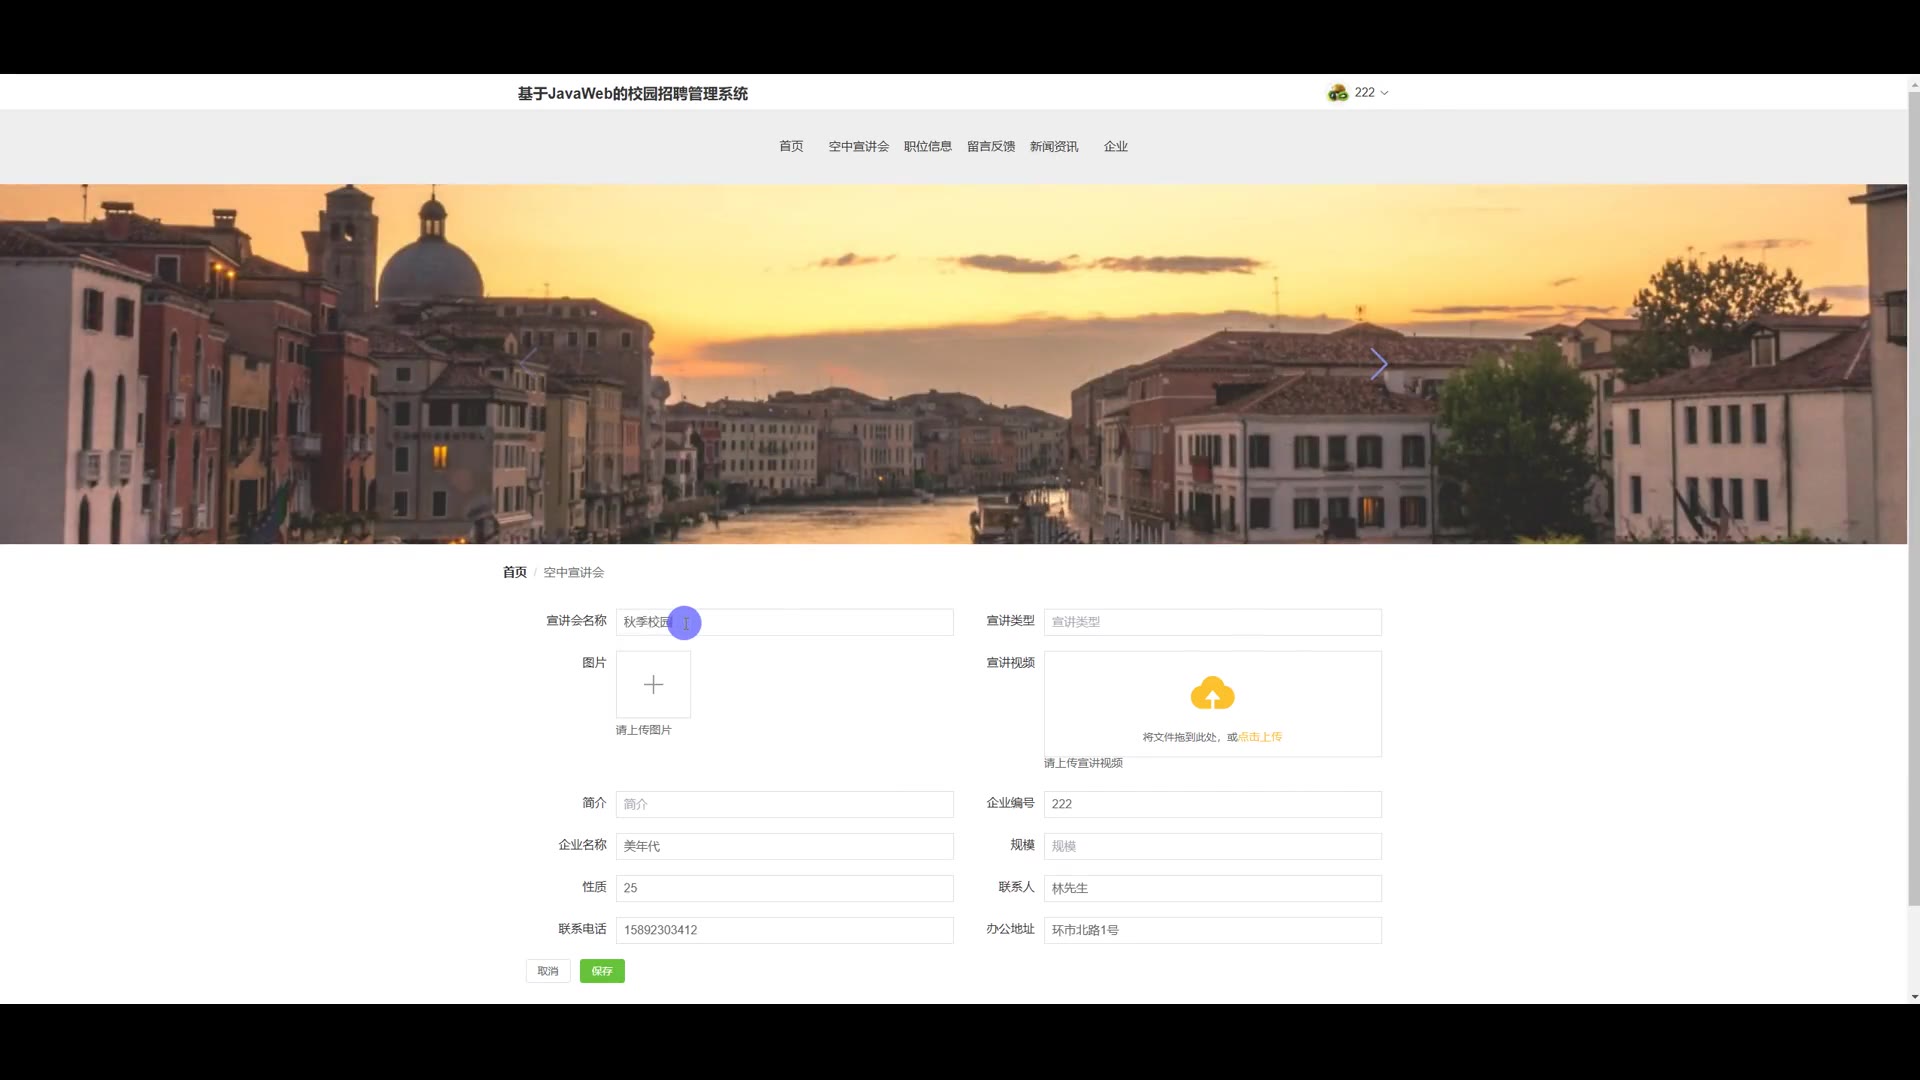Image resolution: width=1920 pixels, height=1080 pixels.
Task: Click the 点击上传 upload link
Action: pyautogui.click(x=1260, y=737)
